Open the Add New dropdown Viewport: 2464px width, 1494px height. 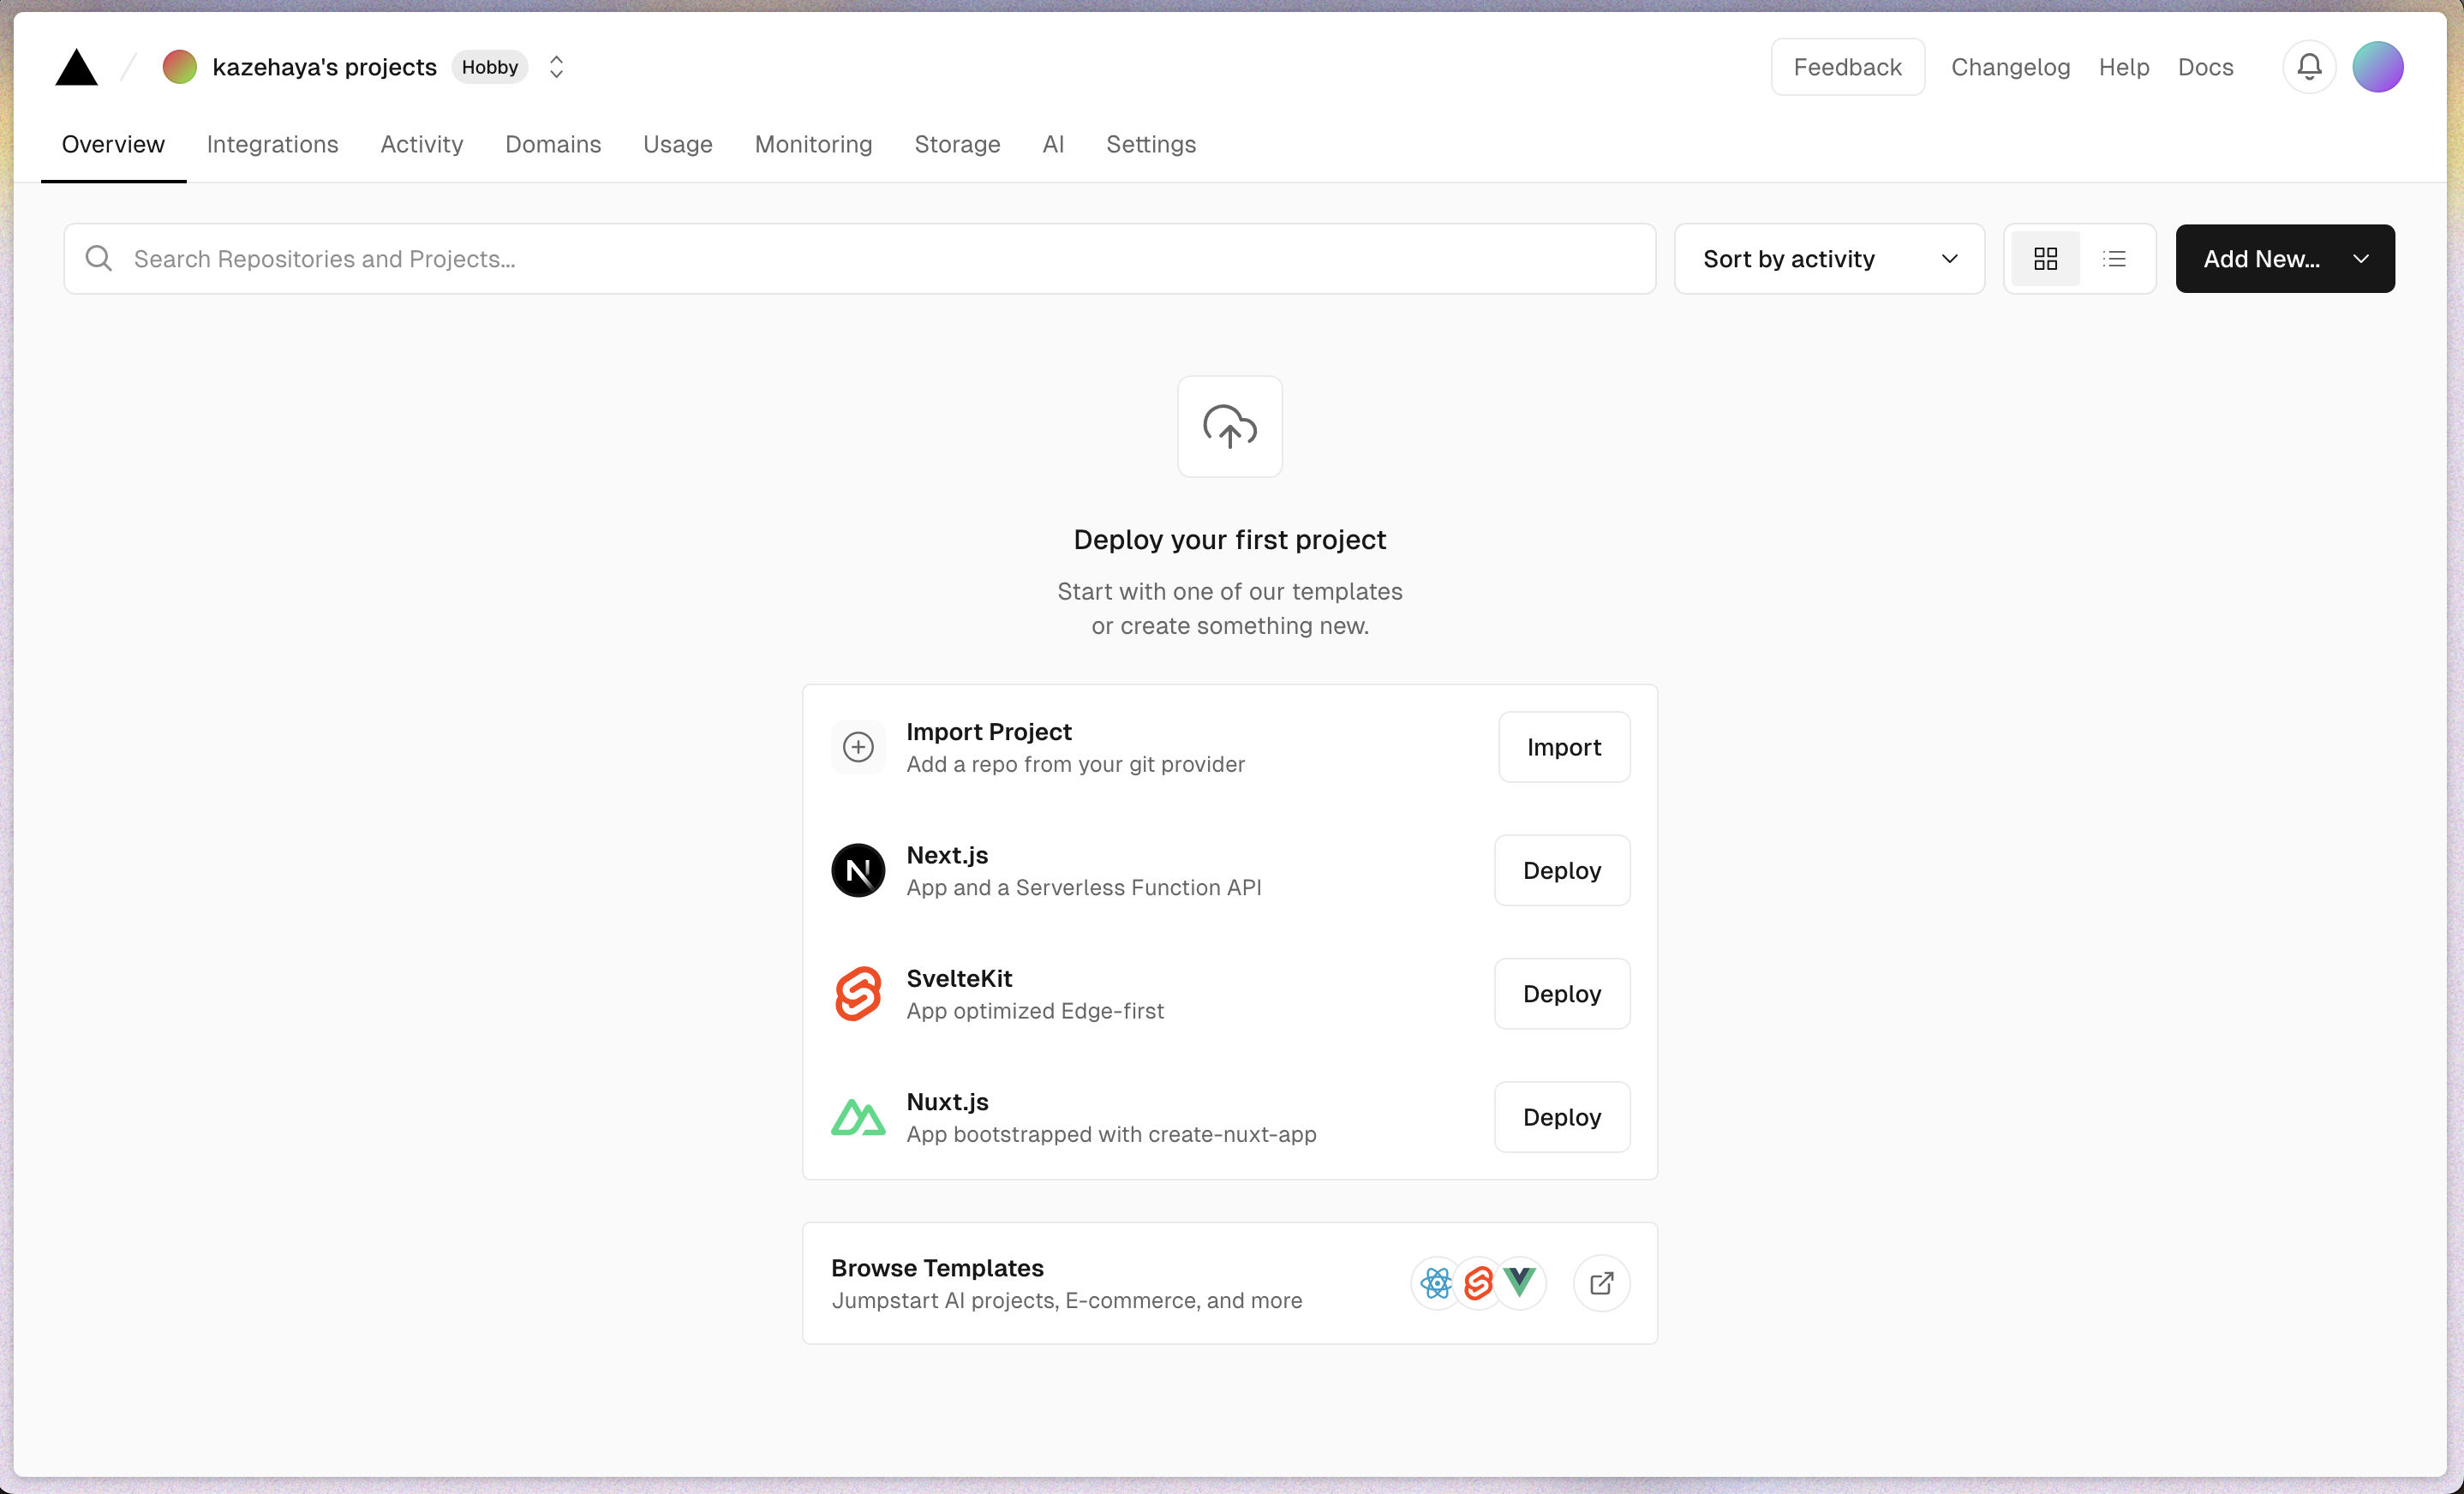(2284, 259)
